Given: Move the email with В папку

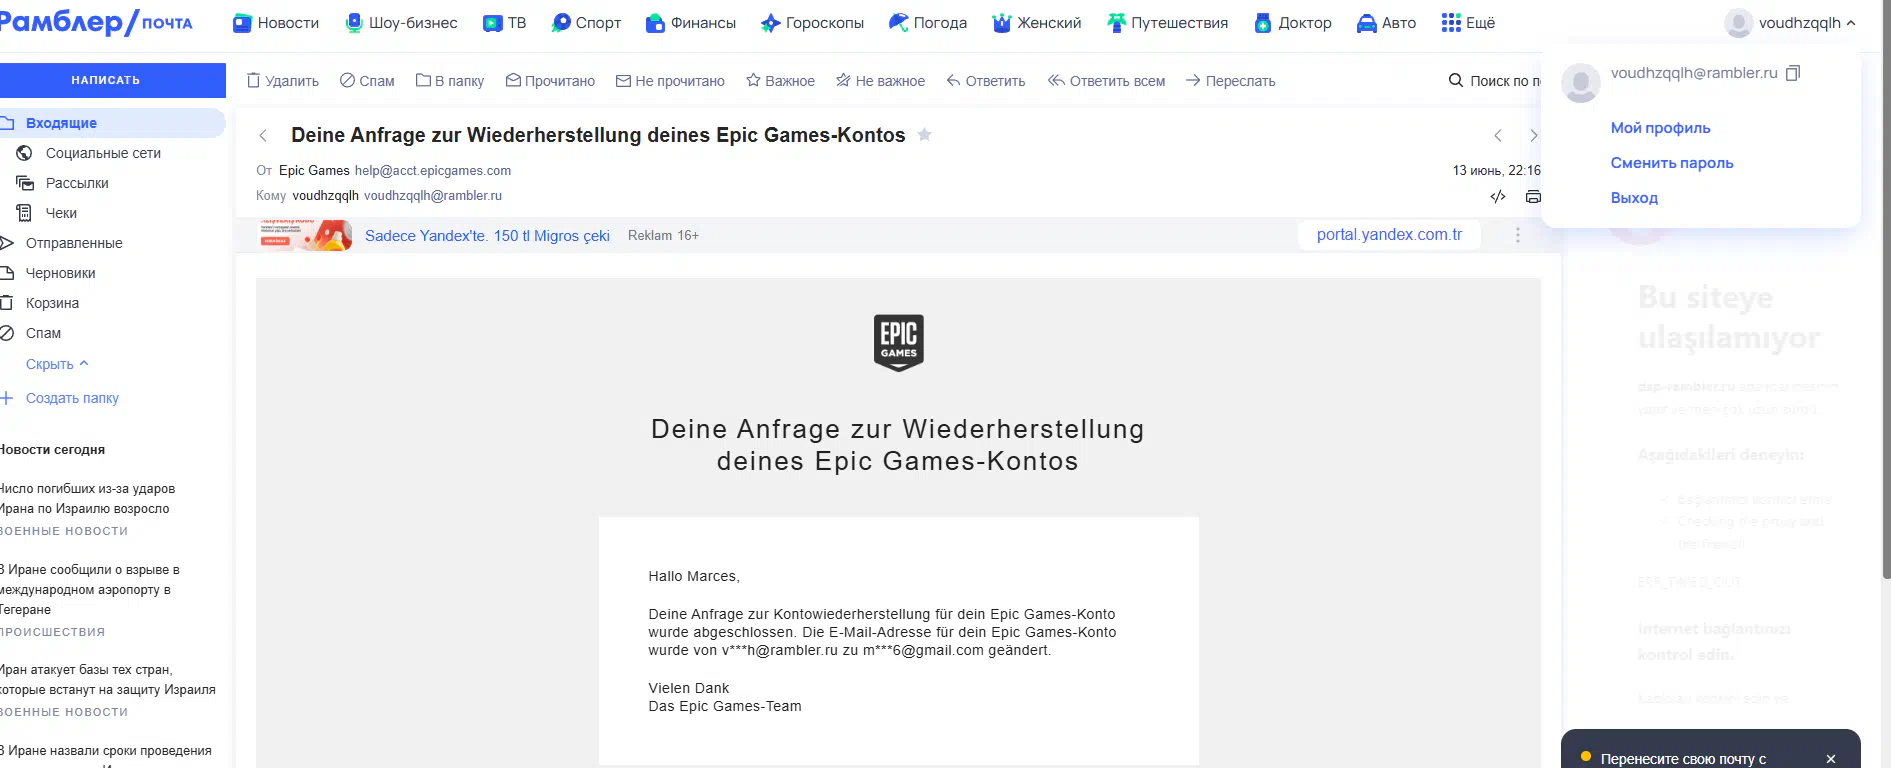Looking at the screenshot, I should 450,81.
